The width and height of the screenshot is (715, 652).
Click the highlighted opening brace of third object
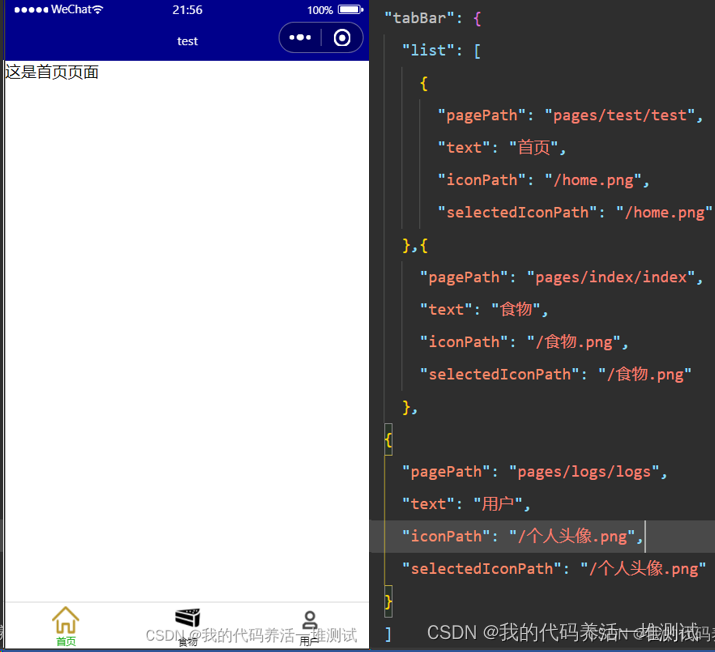tap(389, 440)
